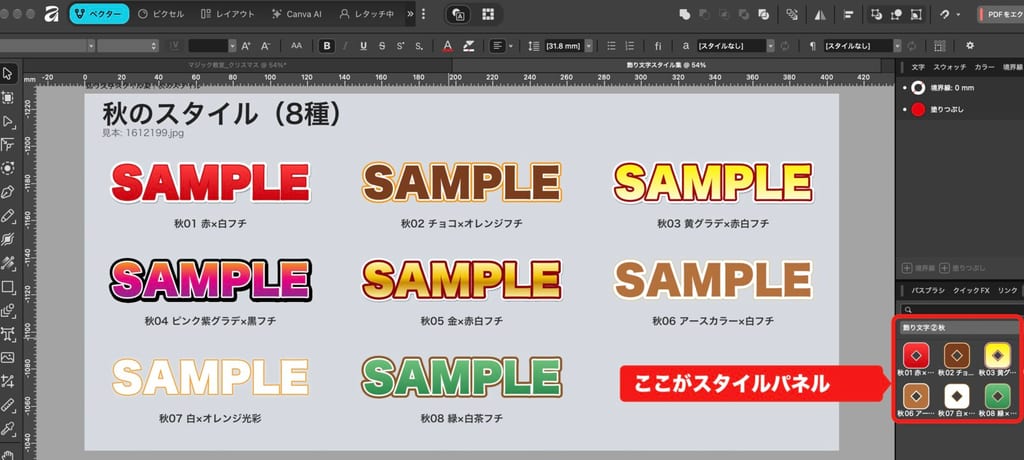Screen dimensions: 1024x460
Task: Switch to マジック教室_クリスマス document tab
Action: (238, 65)
